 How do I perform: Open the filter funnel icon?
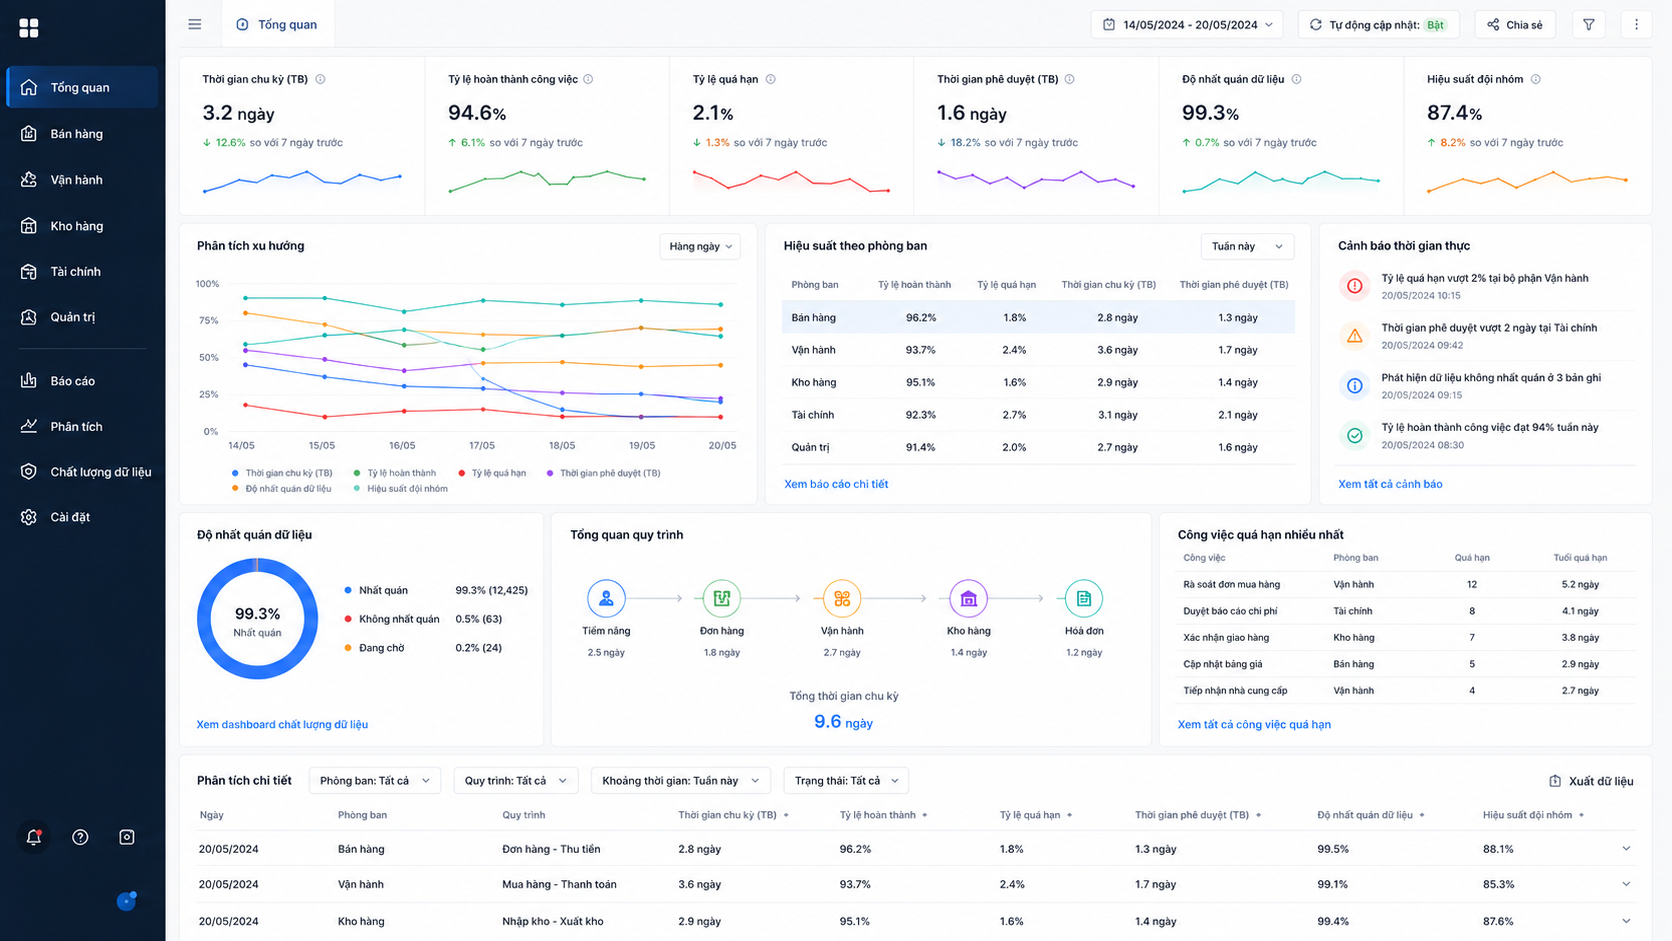point(1589,24)
